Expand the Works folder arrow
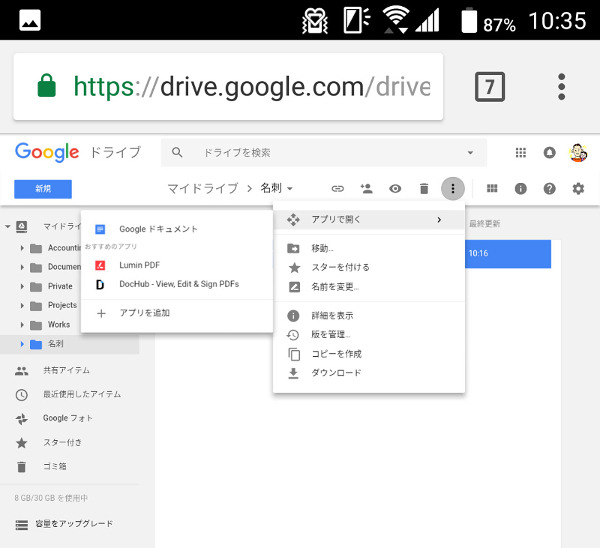This screenshot has width=600, height=548. [22, 325]
